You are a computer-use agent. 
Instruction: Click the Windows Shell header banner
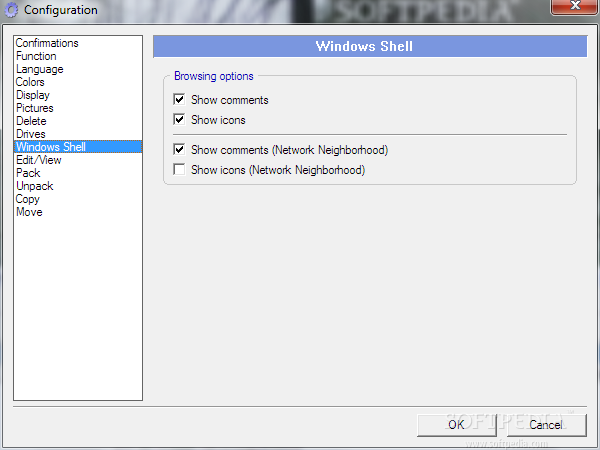tap(370, 46)
